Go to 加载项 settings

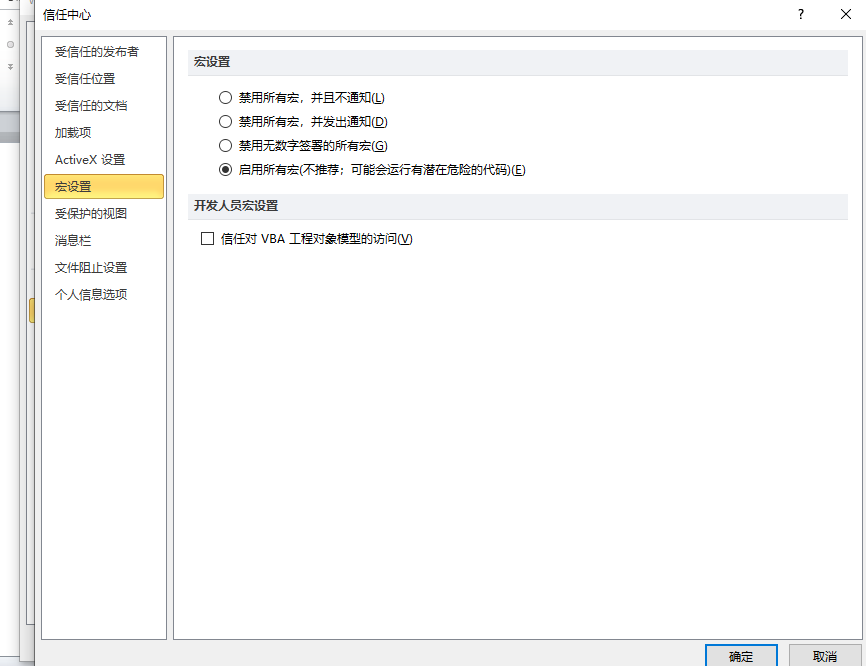(104, 133)
